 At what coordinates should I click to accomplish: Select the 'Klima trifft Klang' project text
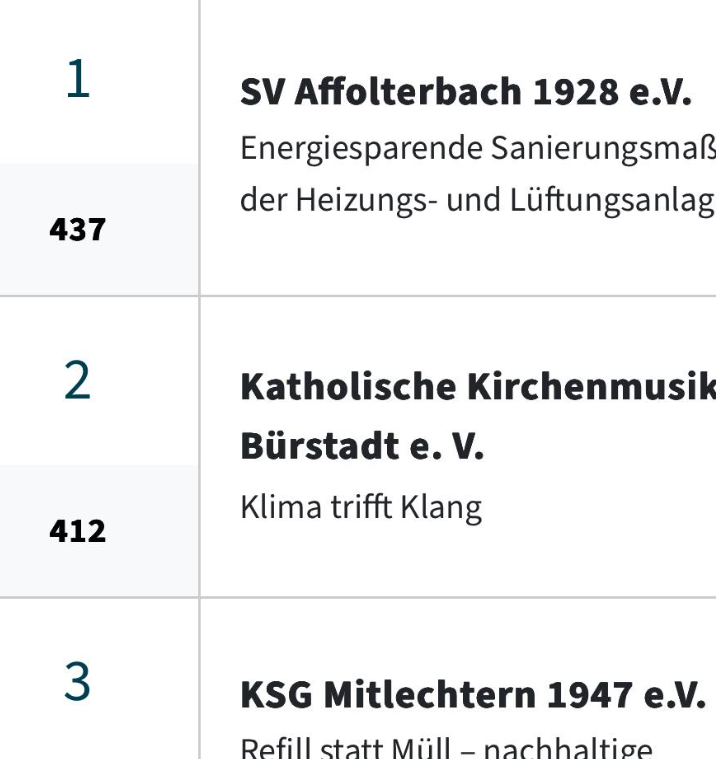(x=361, y=507)
